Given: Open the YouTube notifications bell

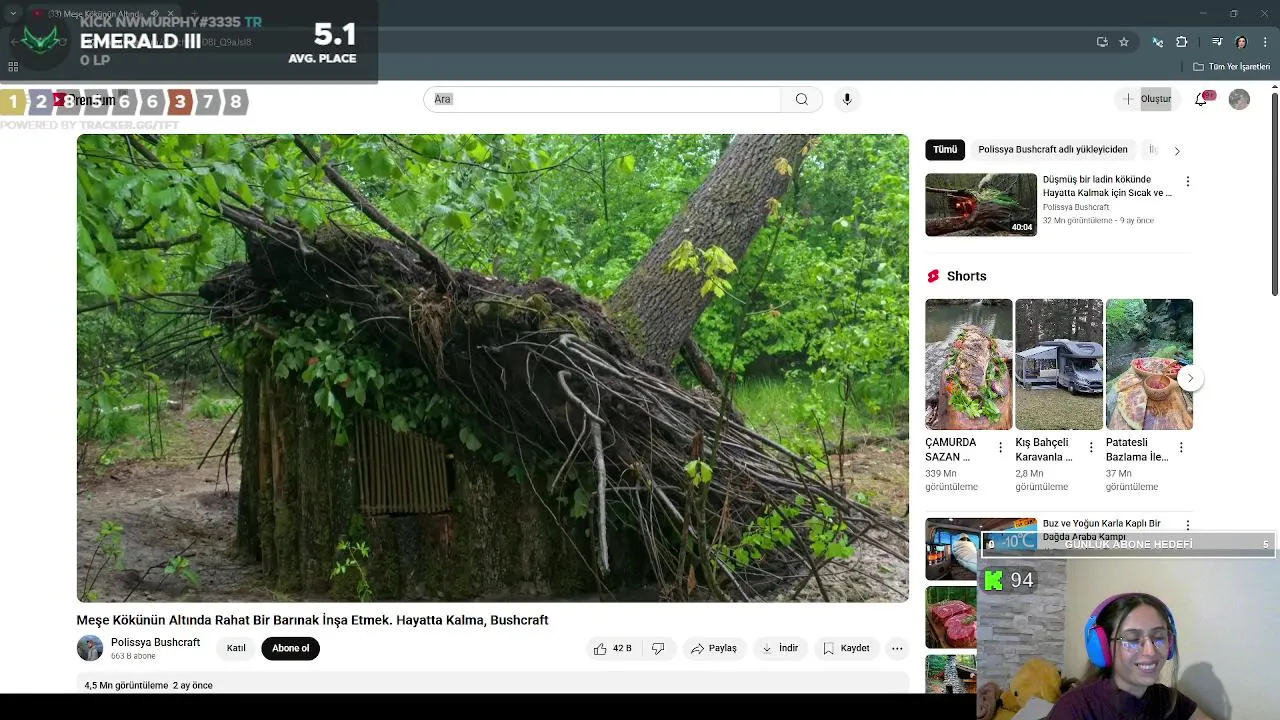Looking at the screenshot, I should 1201,99.
